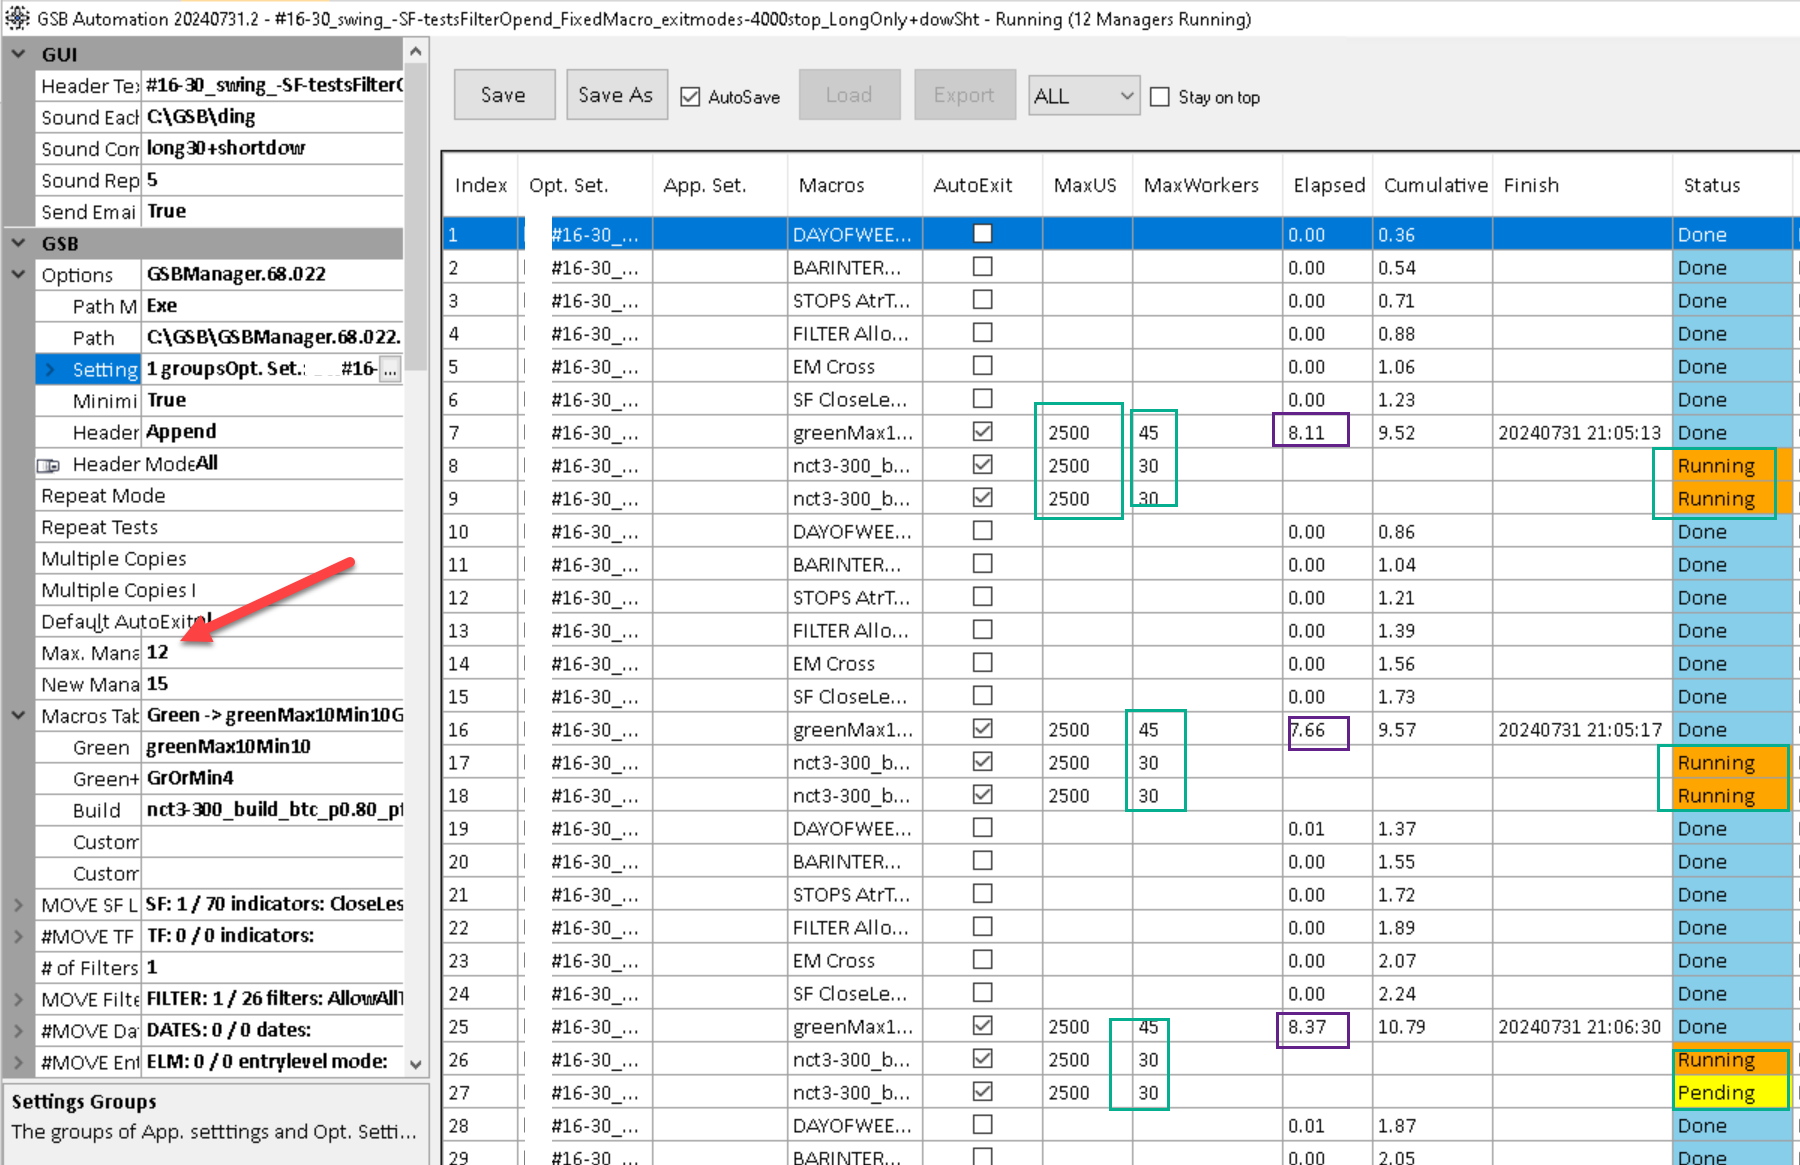The image size is (1800, 1165).
Task: Click the Macros column header
Action: (x=831, y=185)
